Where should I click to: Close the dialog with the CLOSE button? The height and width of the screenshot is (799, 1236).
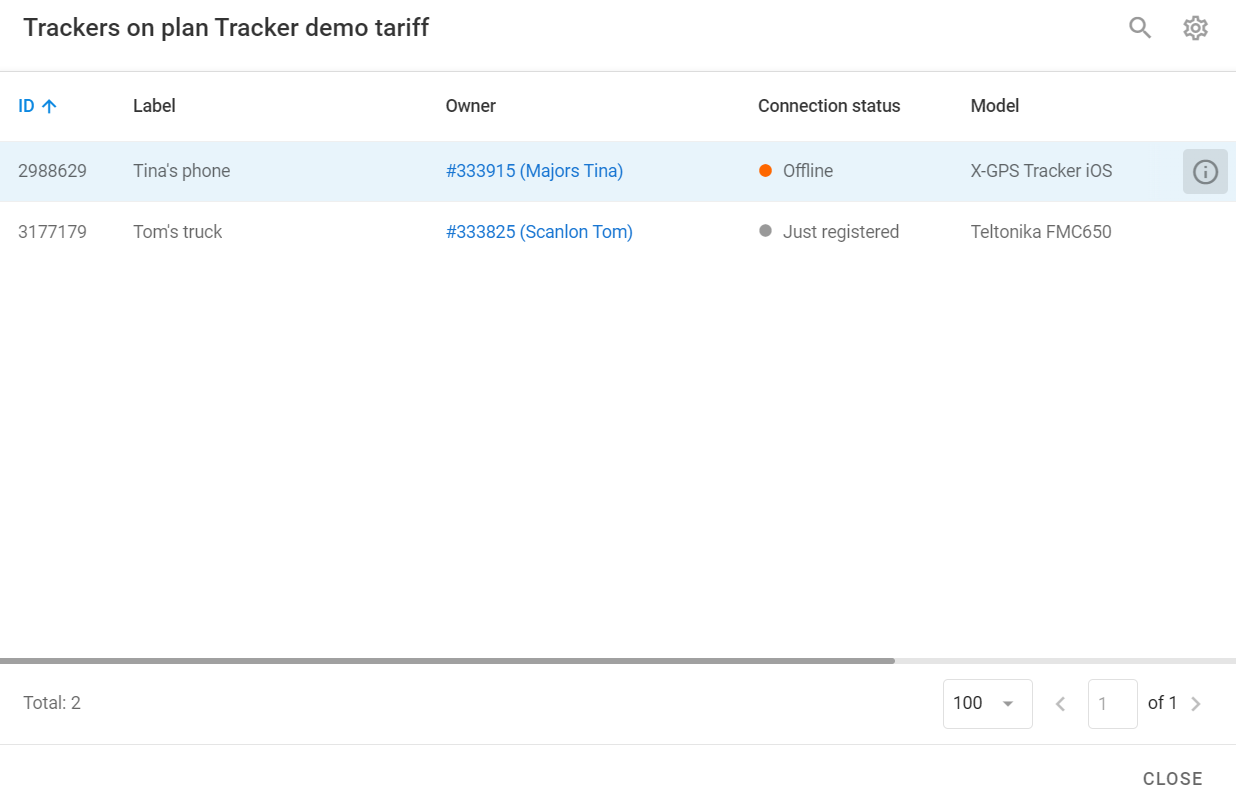click(x=1173, y=778)
